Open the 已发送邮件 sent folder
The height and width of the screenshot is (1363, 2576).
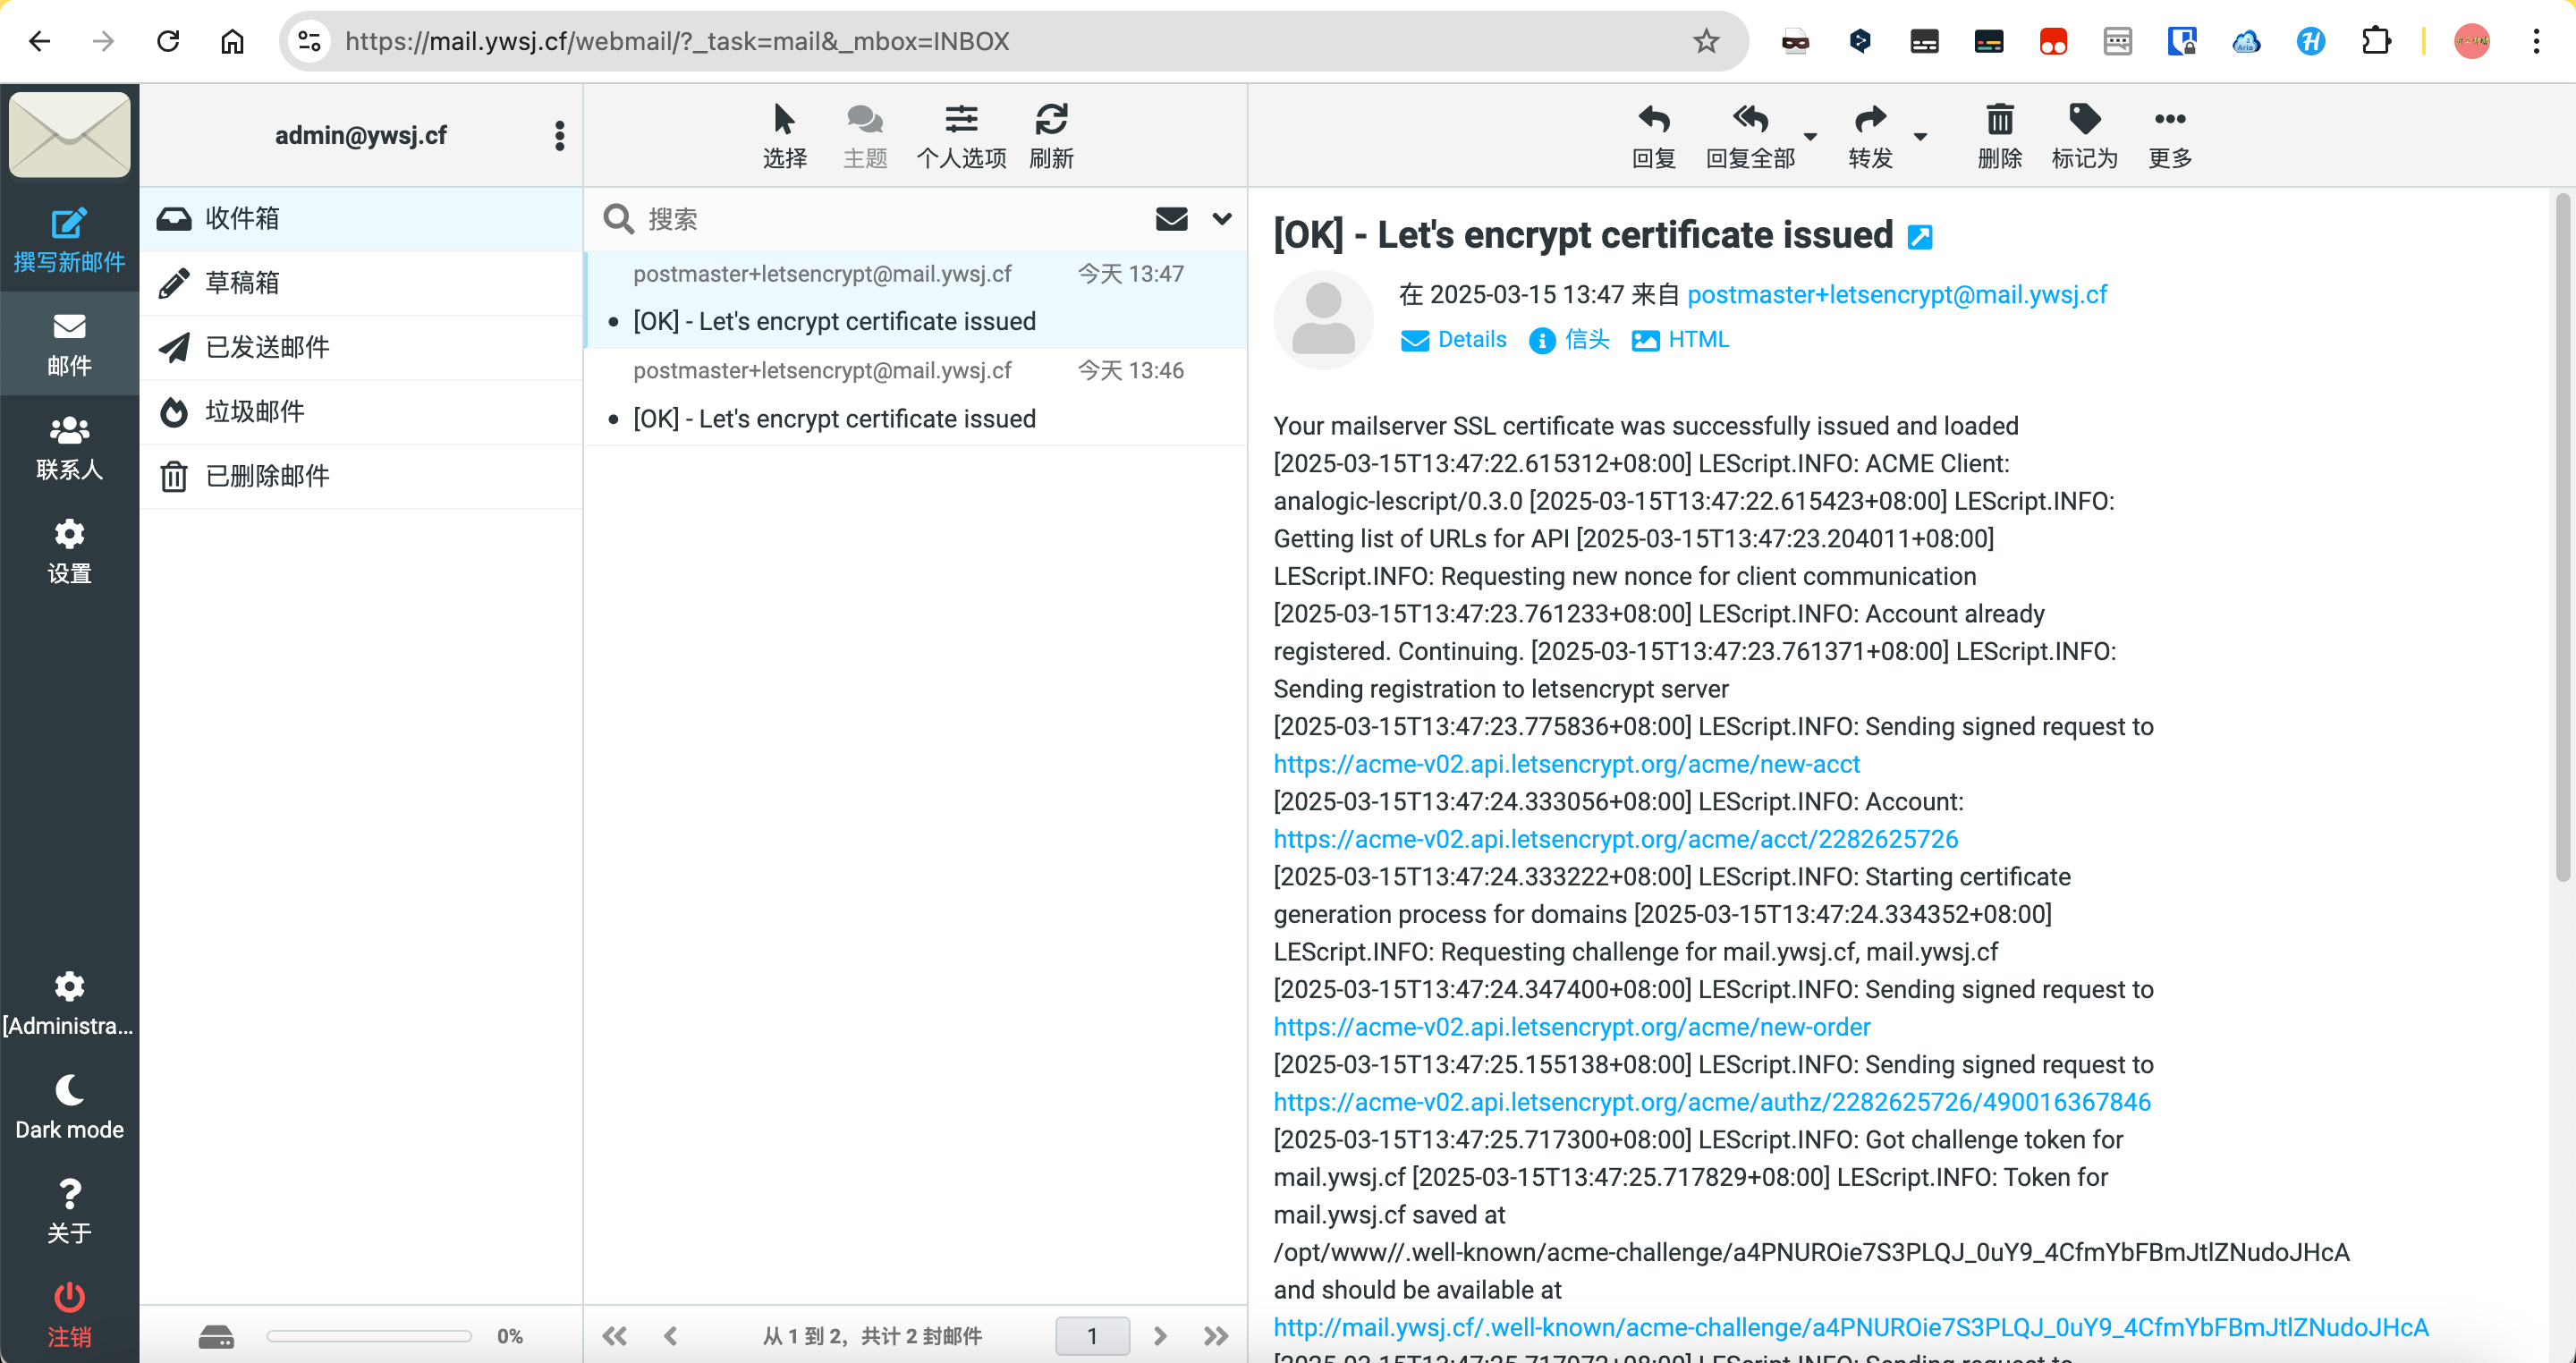pyautogui.click(x=361, y=347)
